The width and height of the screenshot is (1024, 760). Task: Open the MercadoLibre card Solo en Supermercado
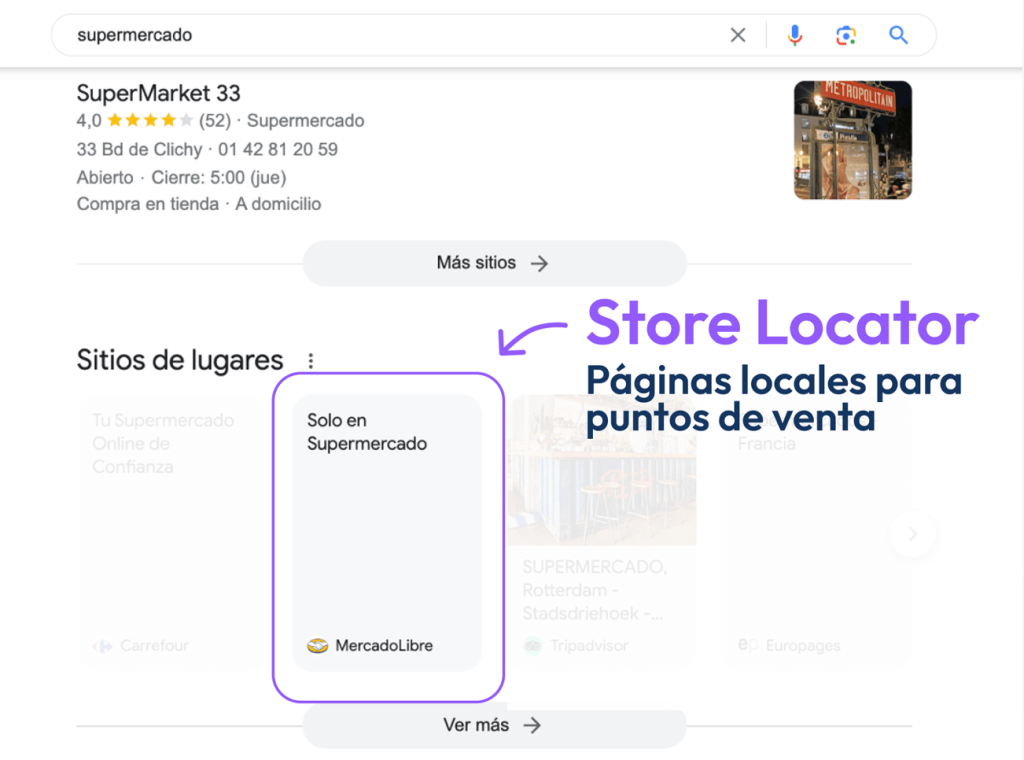387,532
